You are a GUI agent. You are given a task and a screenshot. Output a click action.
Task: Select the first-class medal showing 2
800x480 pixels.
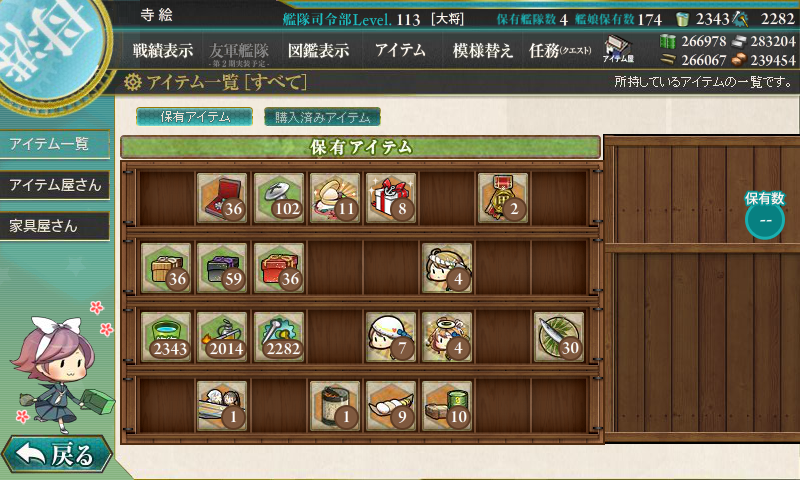[503, 198]
